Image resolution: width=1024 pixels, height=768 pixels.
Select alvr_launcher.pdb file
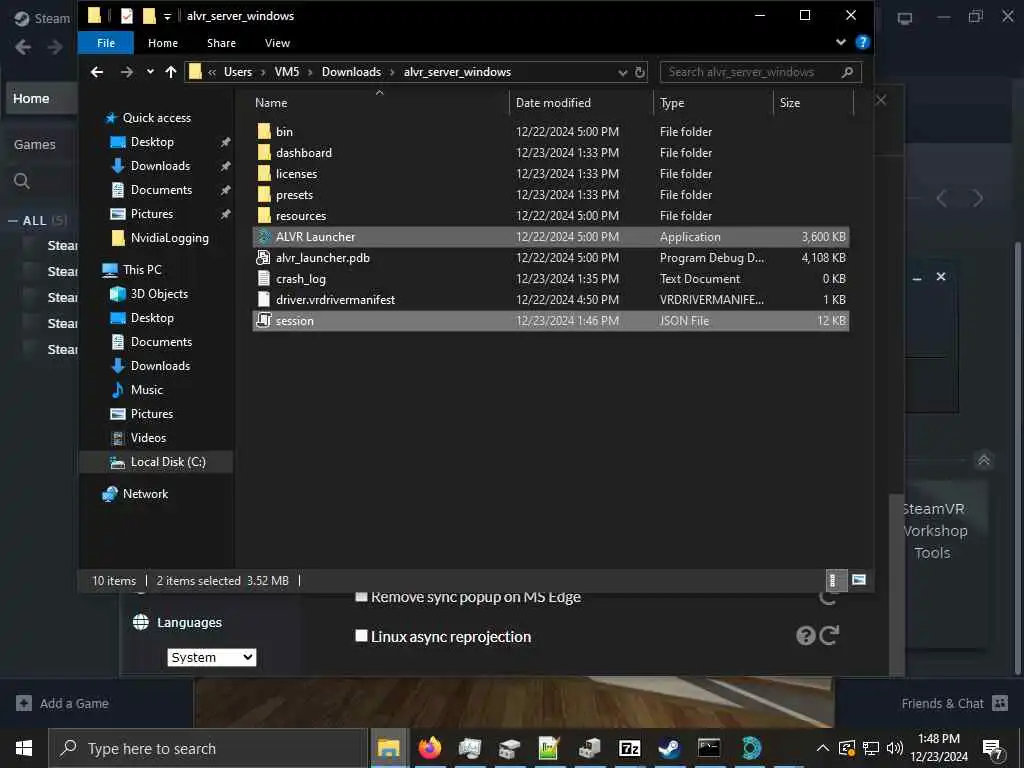551,257
